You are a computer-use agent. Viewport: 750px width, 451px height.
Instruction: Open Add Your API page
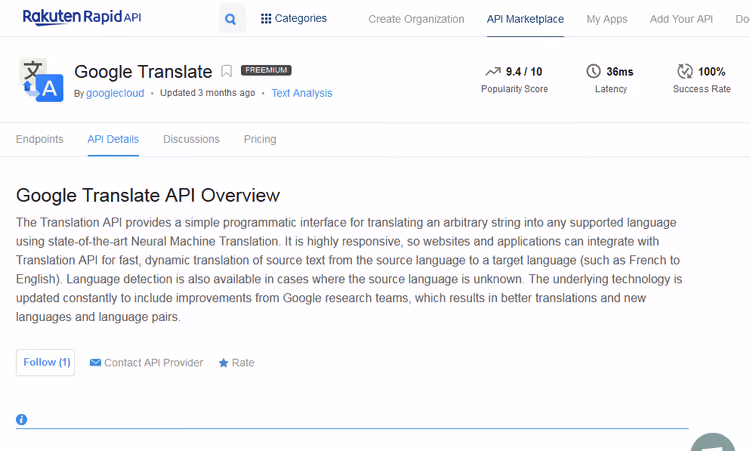click(x=681, y=19)
